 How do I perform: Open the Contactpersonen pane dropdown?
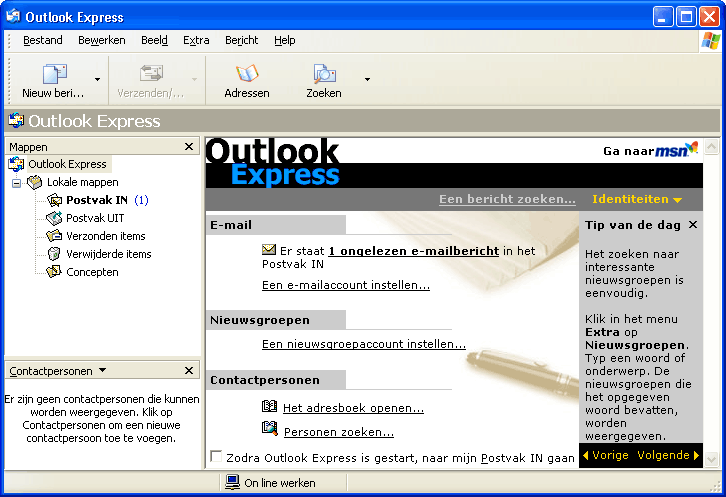(x=102, y=370)
